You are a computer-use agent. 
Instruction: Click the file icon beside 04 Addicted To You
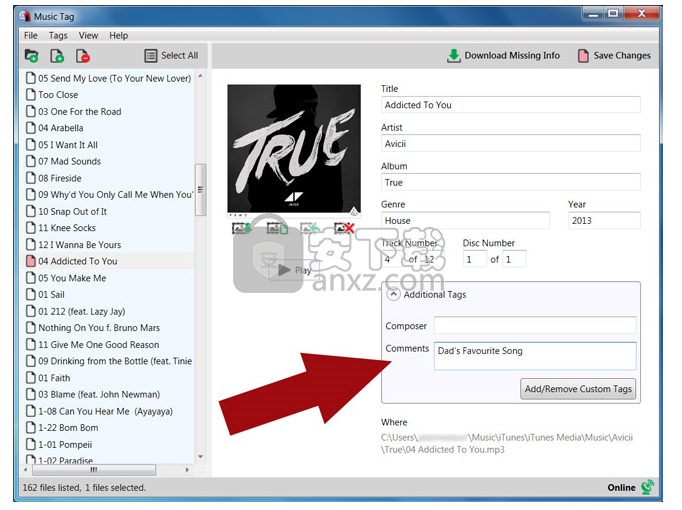[30, 261]
